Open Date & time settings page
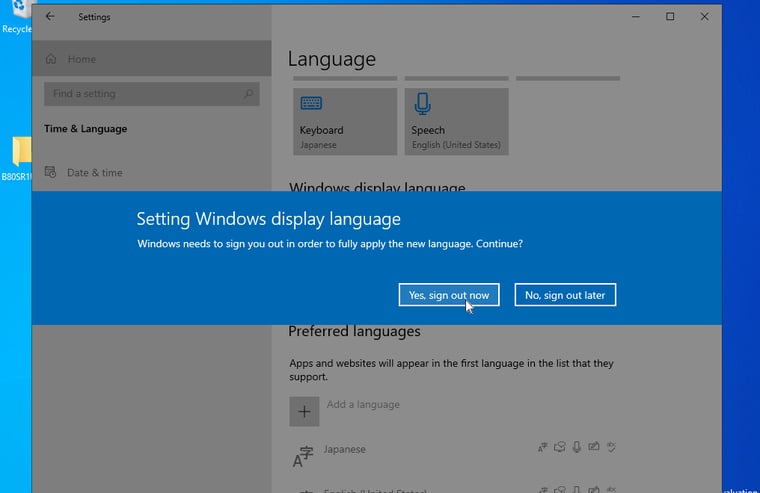 [x=151, y=173]
